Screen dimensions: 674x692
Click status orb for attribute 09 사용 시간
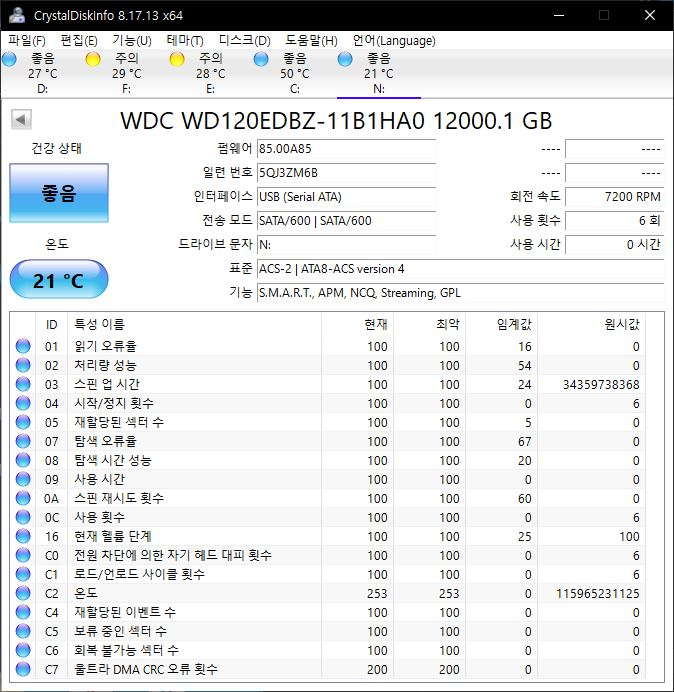[23, 479]
